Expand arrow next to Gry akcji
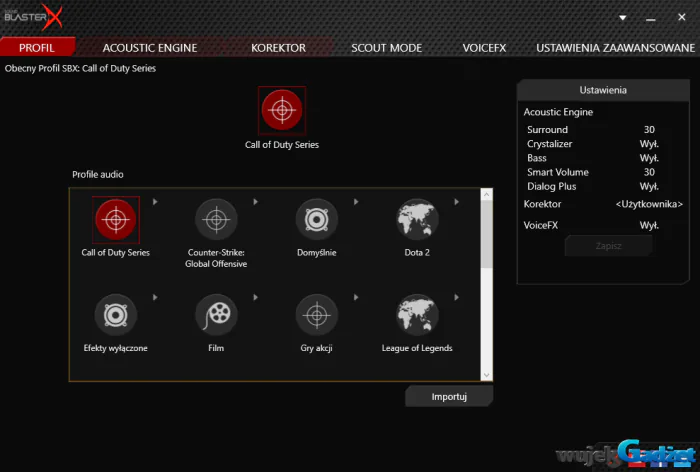 356,297
